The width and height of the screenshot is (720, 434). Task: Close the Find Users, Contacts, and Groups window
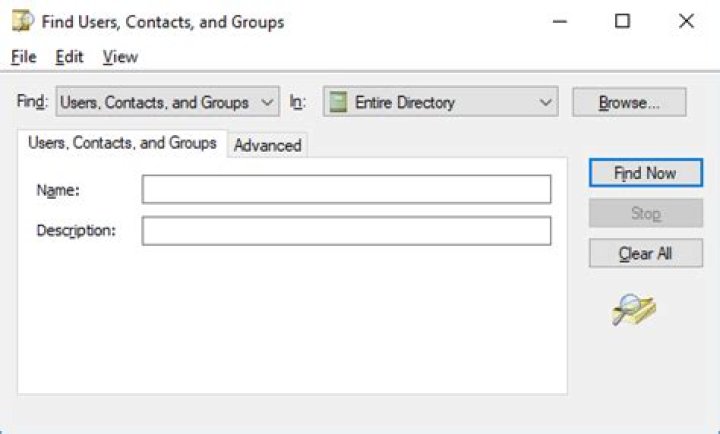coord(686,21)
